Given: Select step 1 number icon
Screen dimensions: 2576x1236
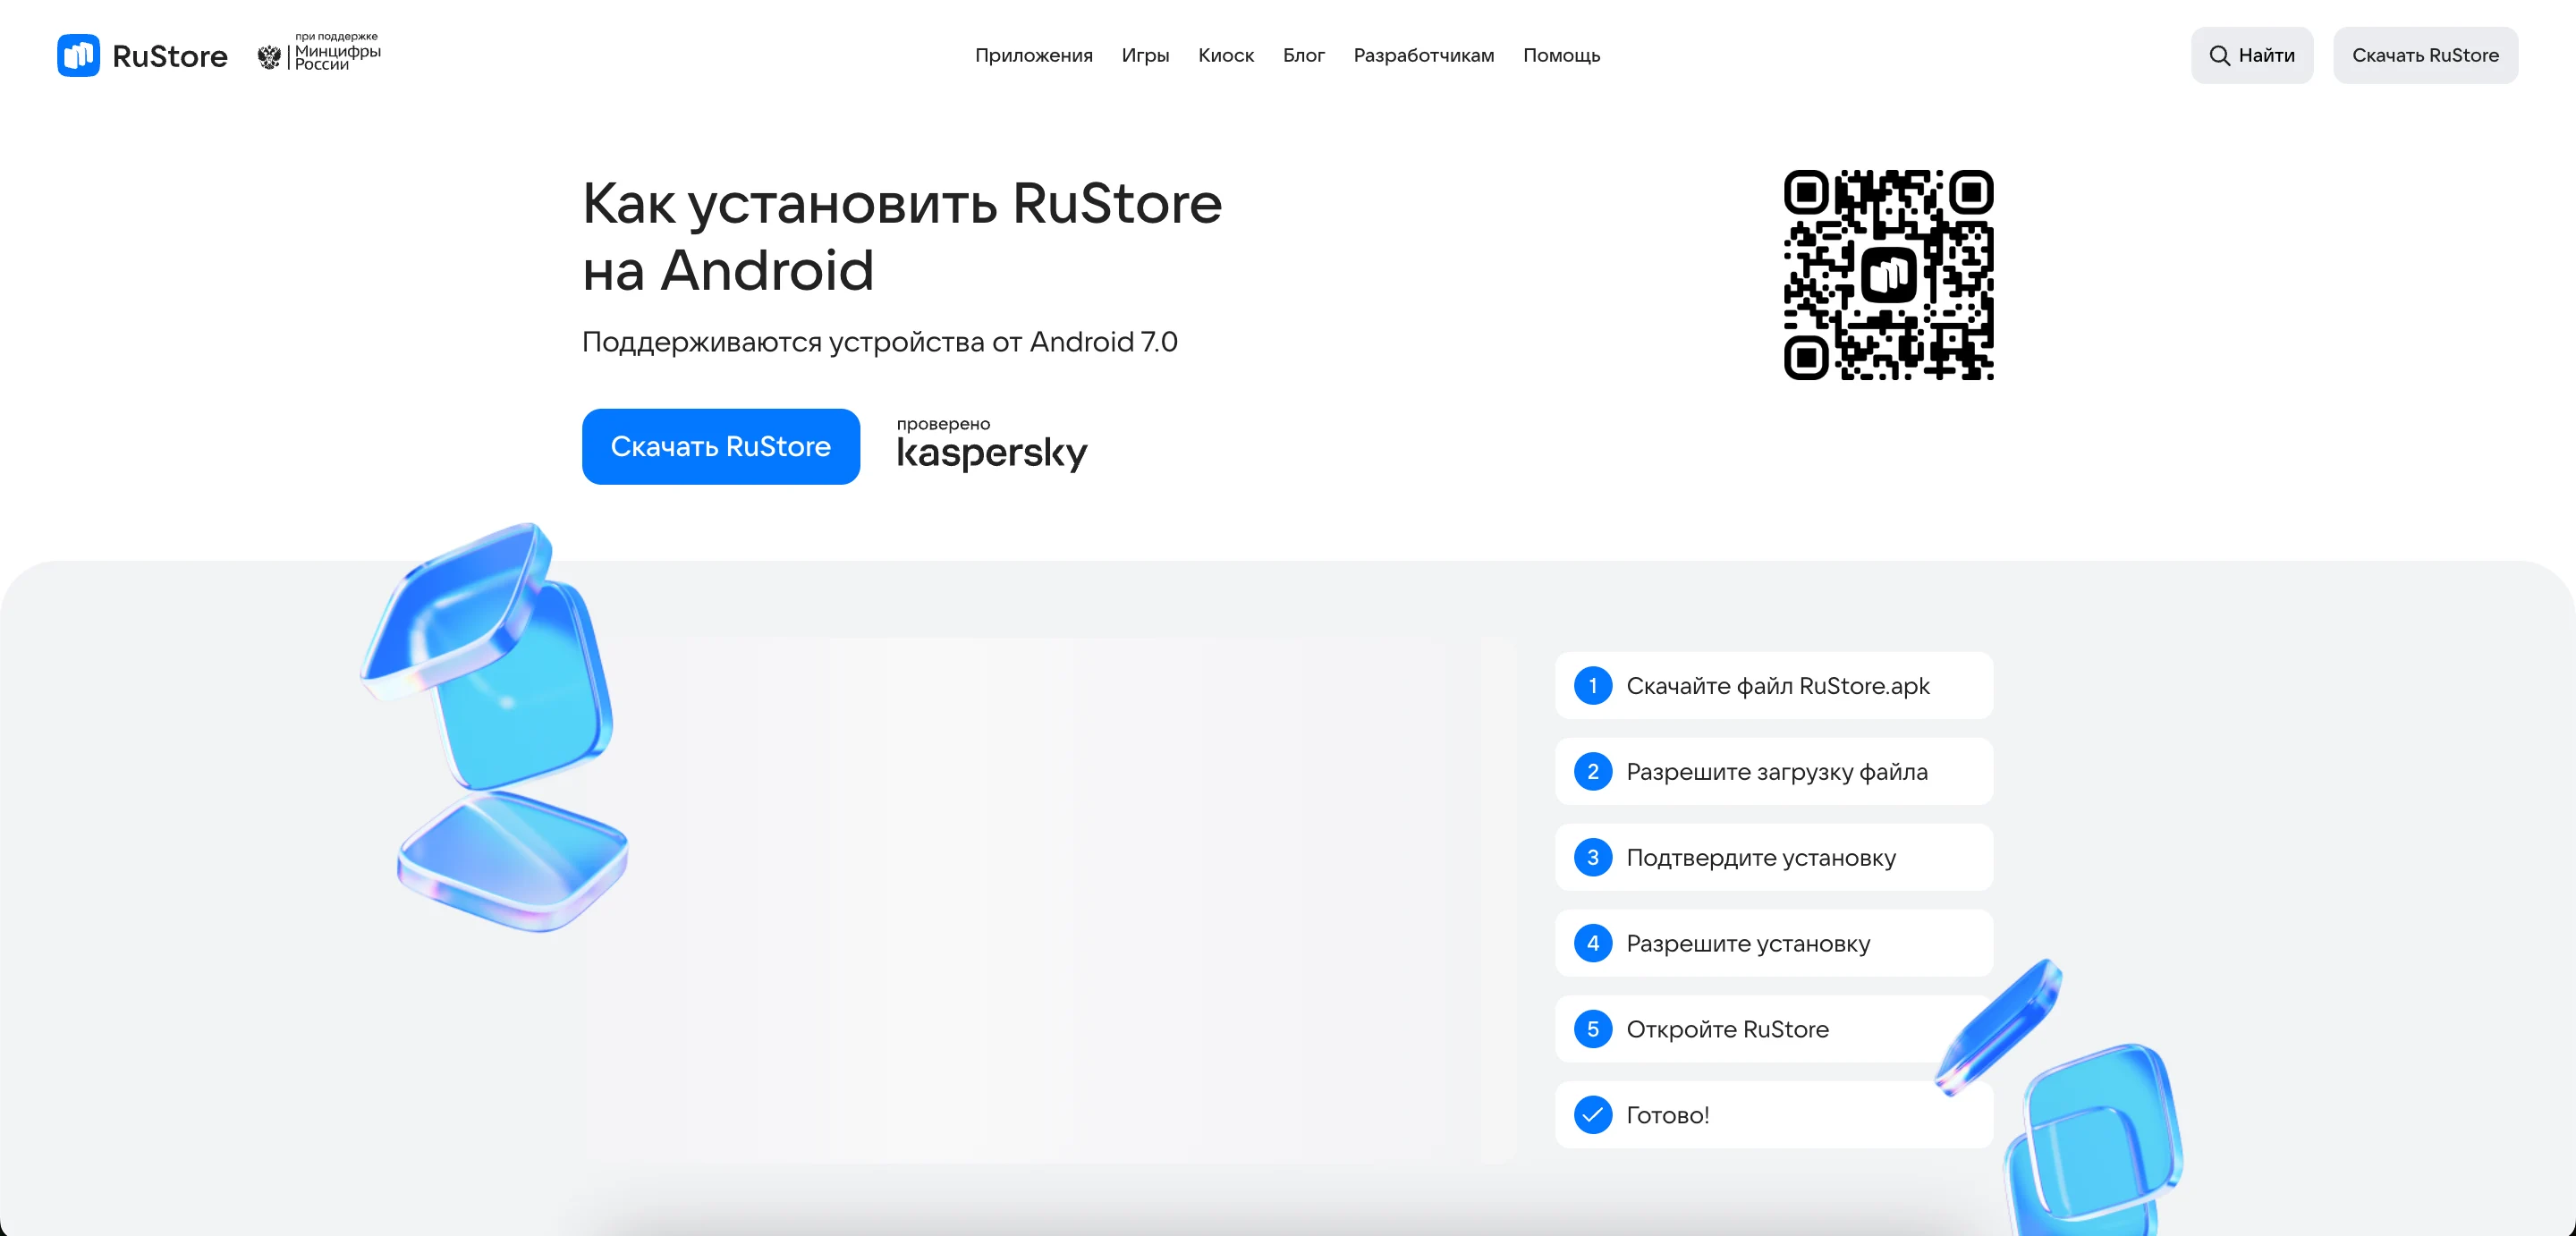Looking at the screenshot, I should pos(1592,686).
